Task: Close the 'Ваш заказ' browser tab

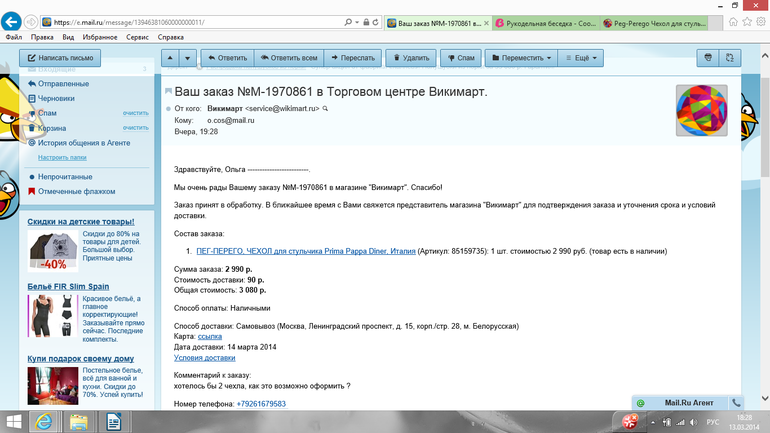Action: pyautogui.click(x=486, y=23)
